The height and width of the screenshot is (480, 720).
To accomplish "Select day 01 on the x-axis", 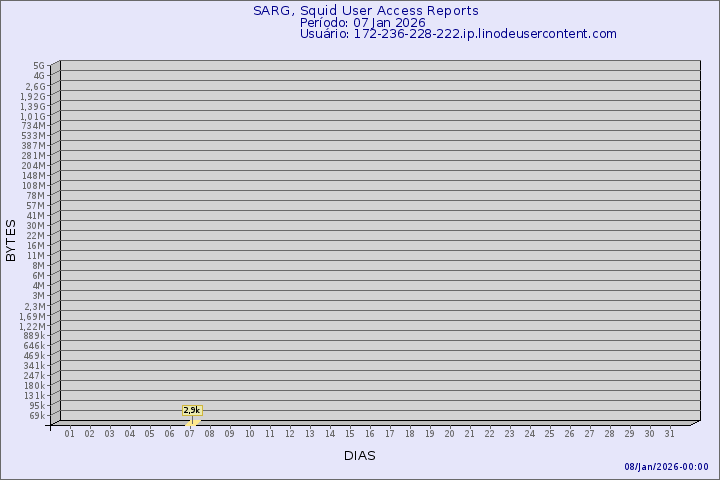I will [69, 433].
